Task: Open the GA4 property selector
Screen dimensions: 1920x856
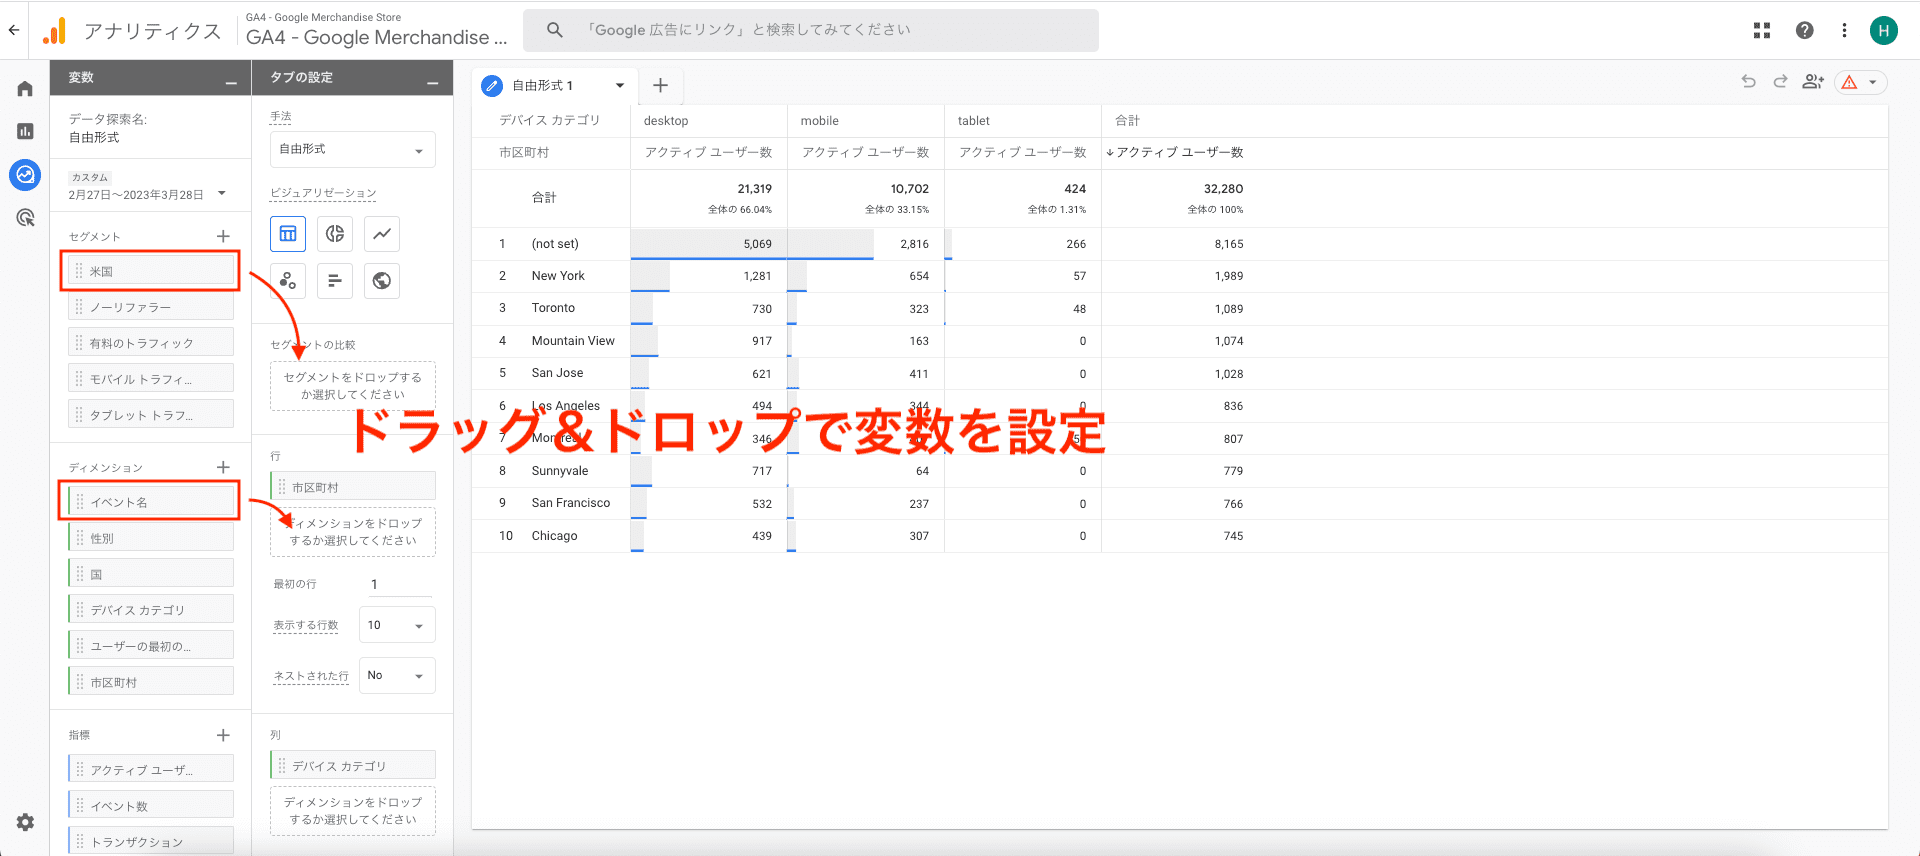Action: coord(377,30)
